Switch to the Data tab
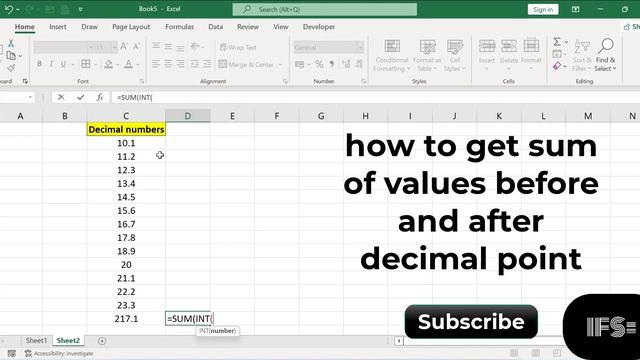 pyautogui.click(x=216, y=27)
